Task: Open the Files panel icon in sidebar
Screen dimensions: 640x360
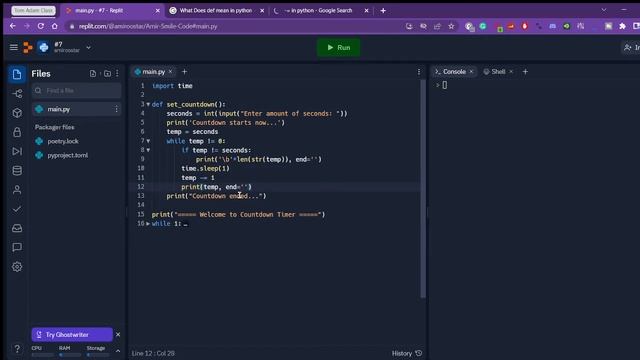Action: (x=17, y=74)
